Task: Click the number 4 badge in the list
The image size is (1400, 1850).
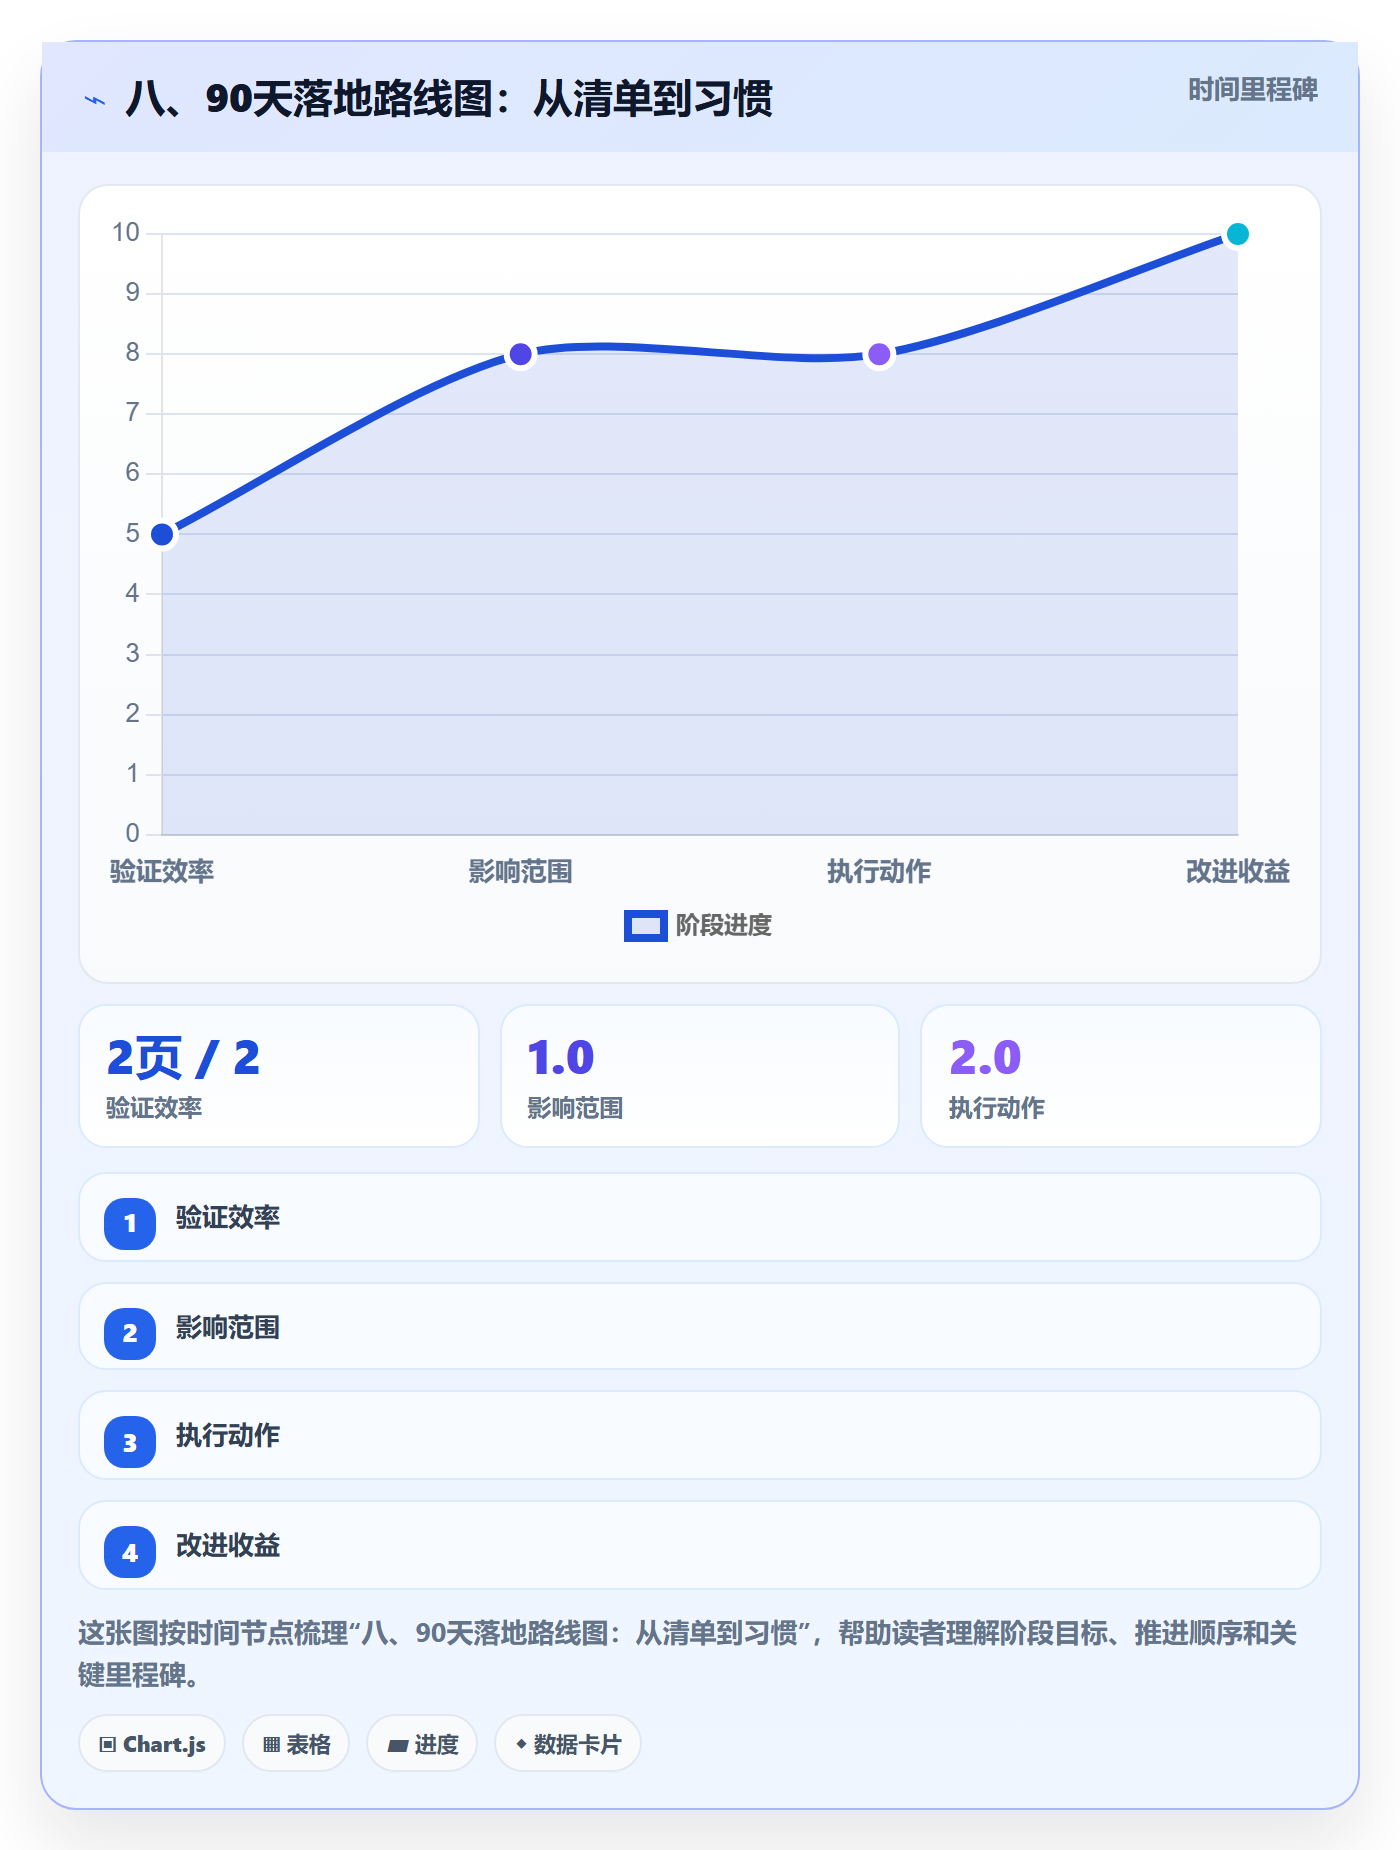Action: pos(130,1552)
